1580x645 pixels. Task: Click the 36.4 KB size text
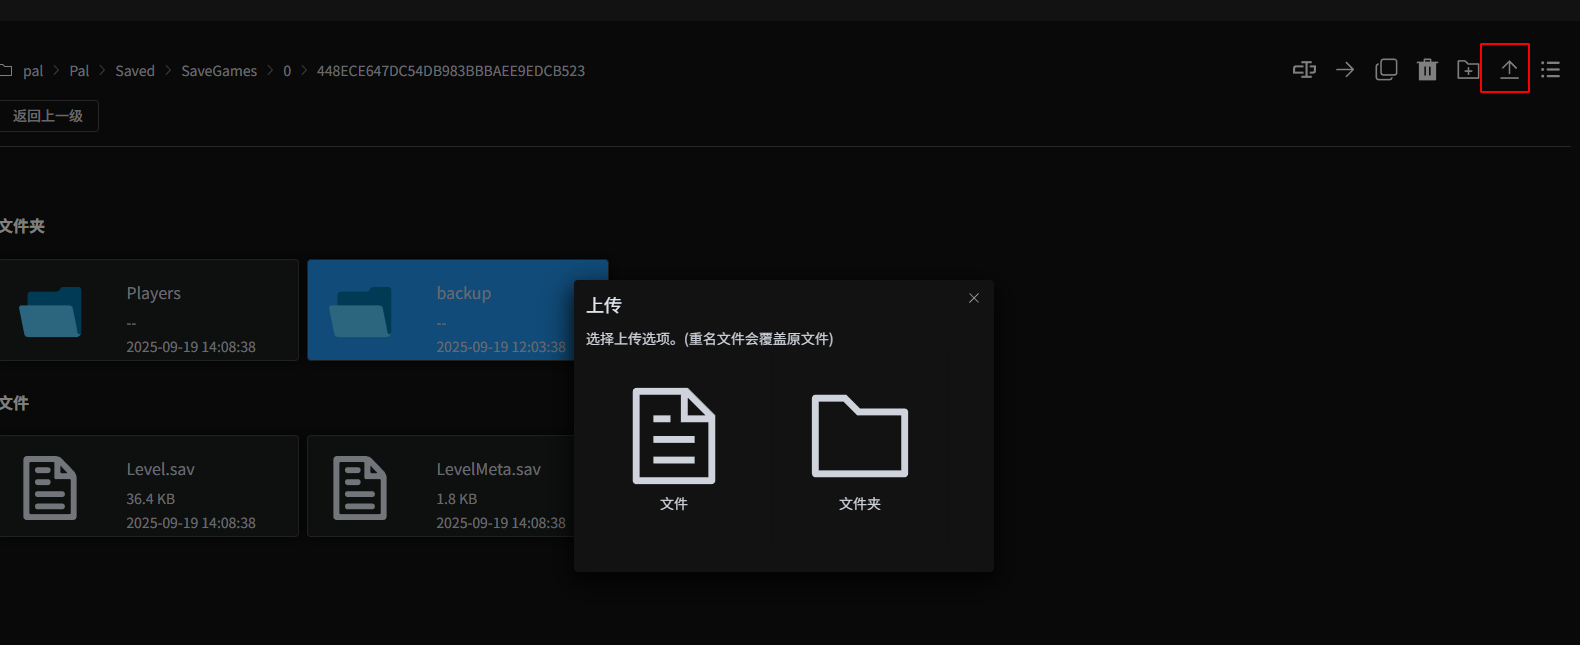(150, 499)
